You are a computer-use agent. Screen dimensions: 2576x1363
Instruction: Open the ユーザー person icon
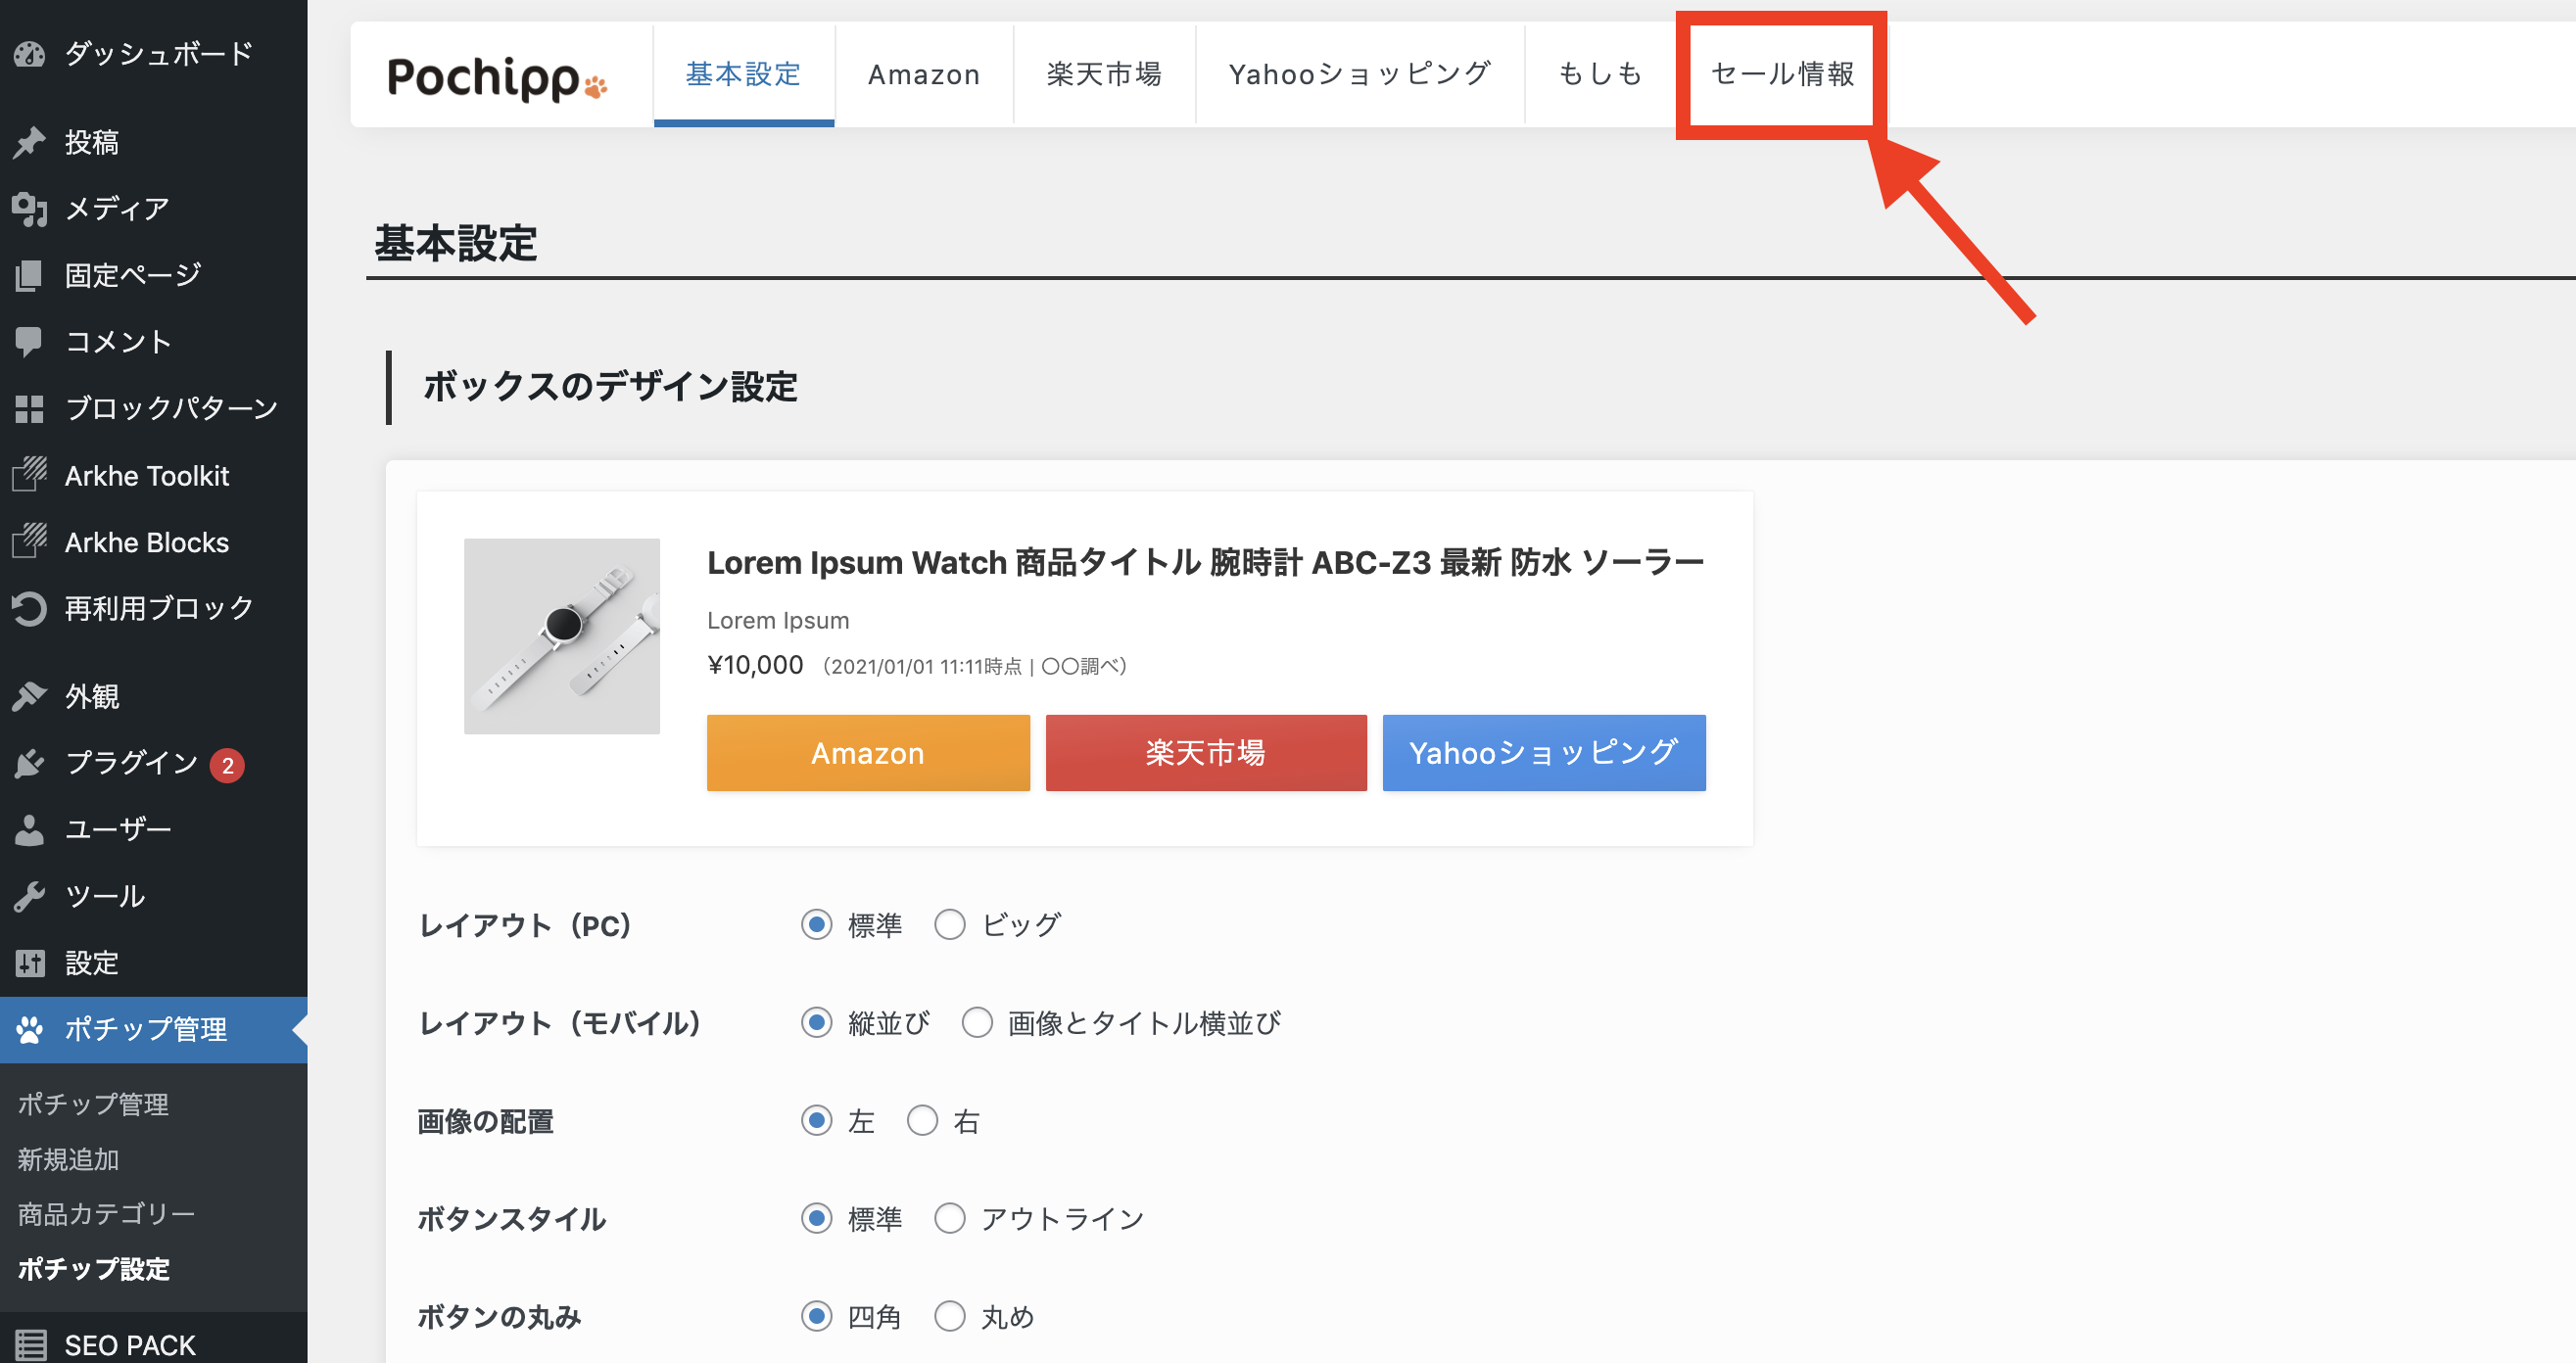click(x=30, y=830)
